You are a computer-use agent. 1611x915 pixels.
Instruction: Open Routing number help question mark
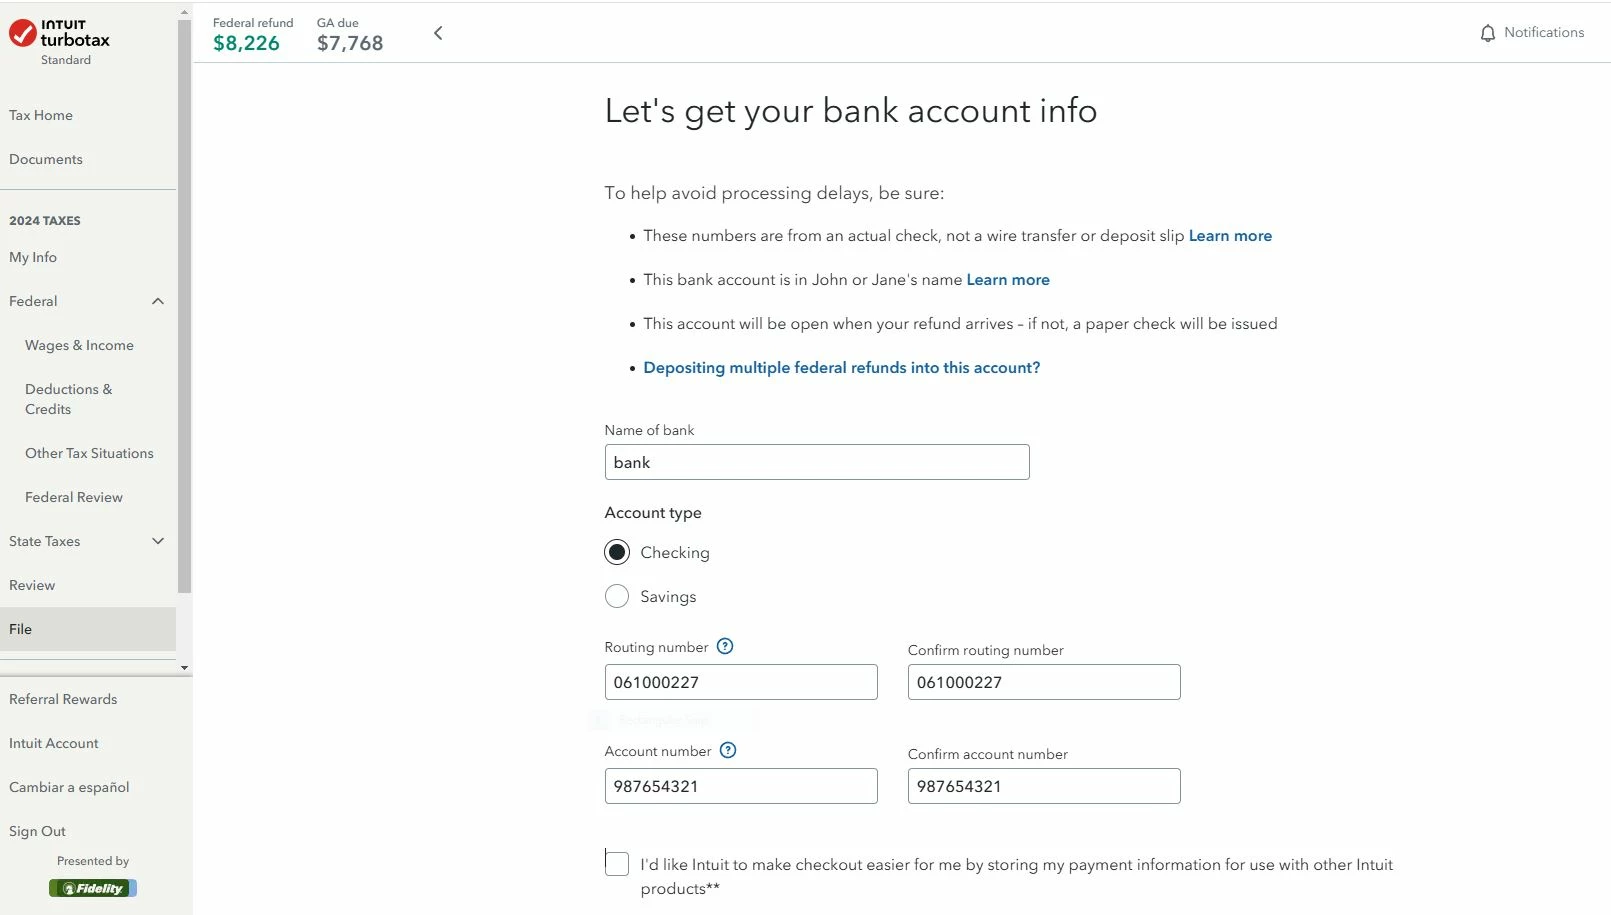726,646
